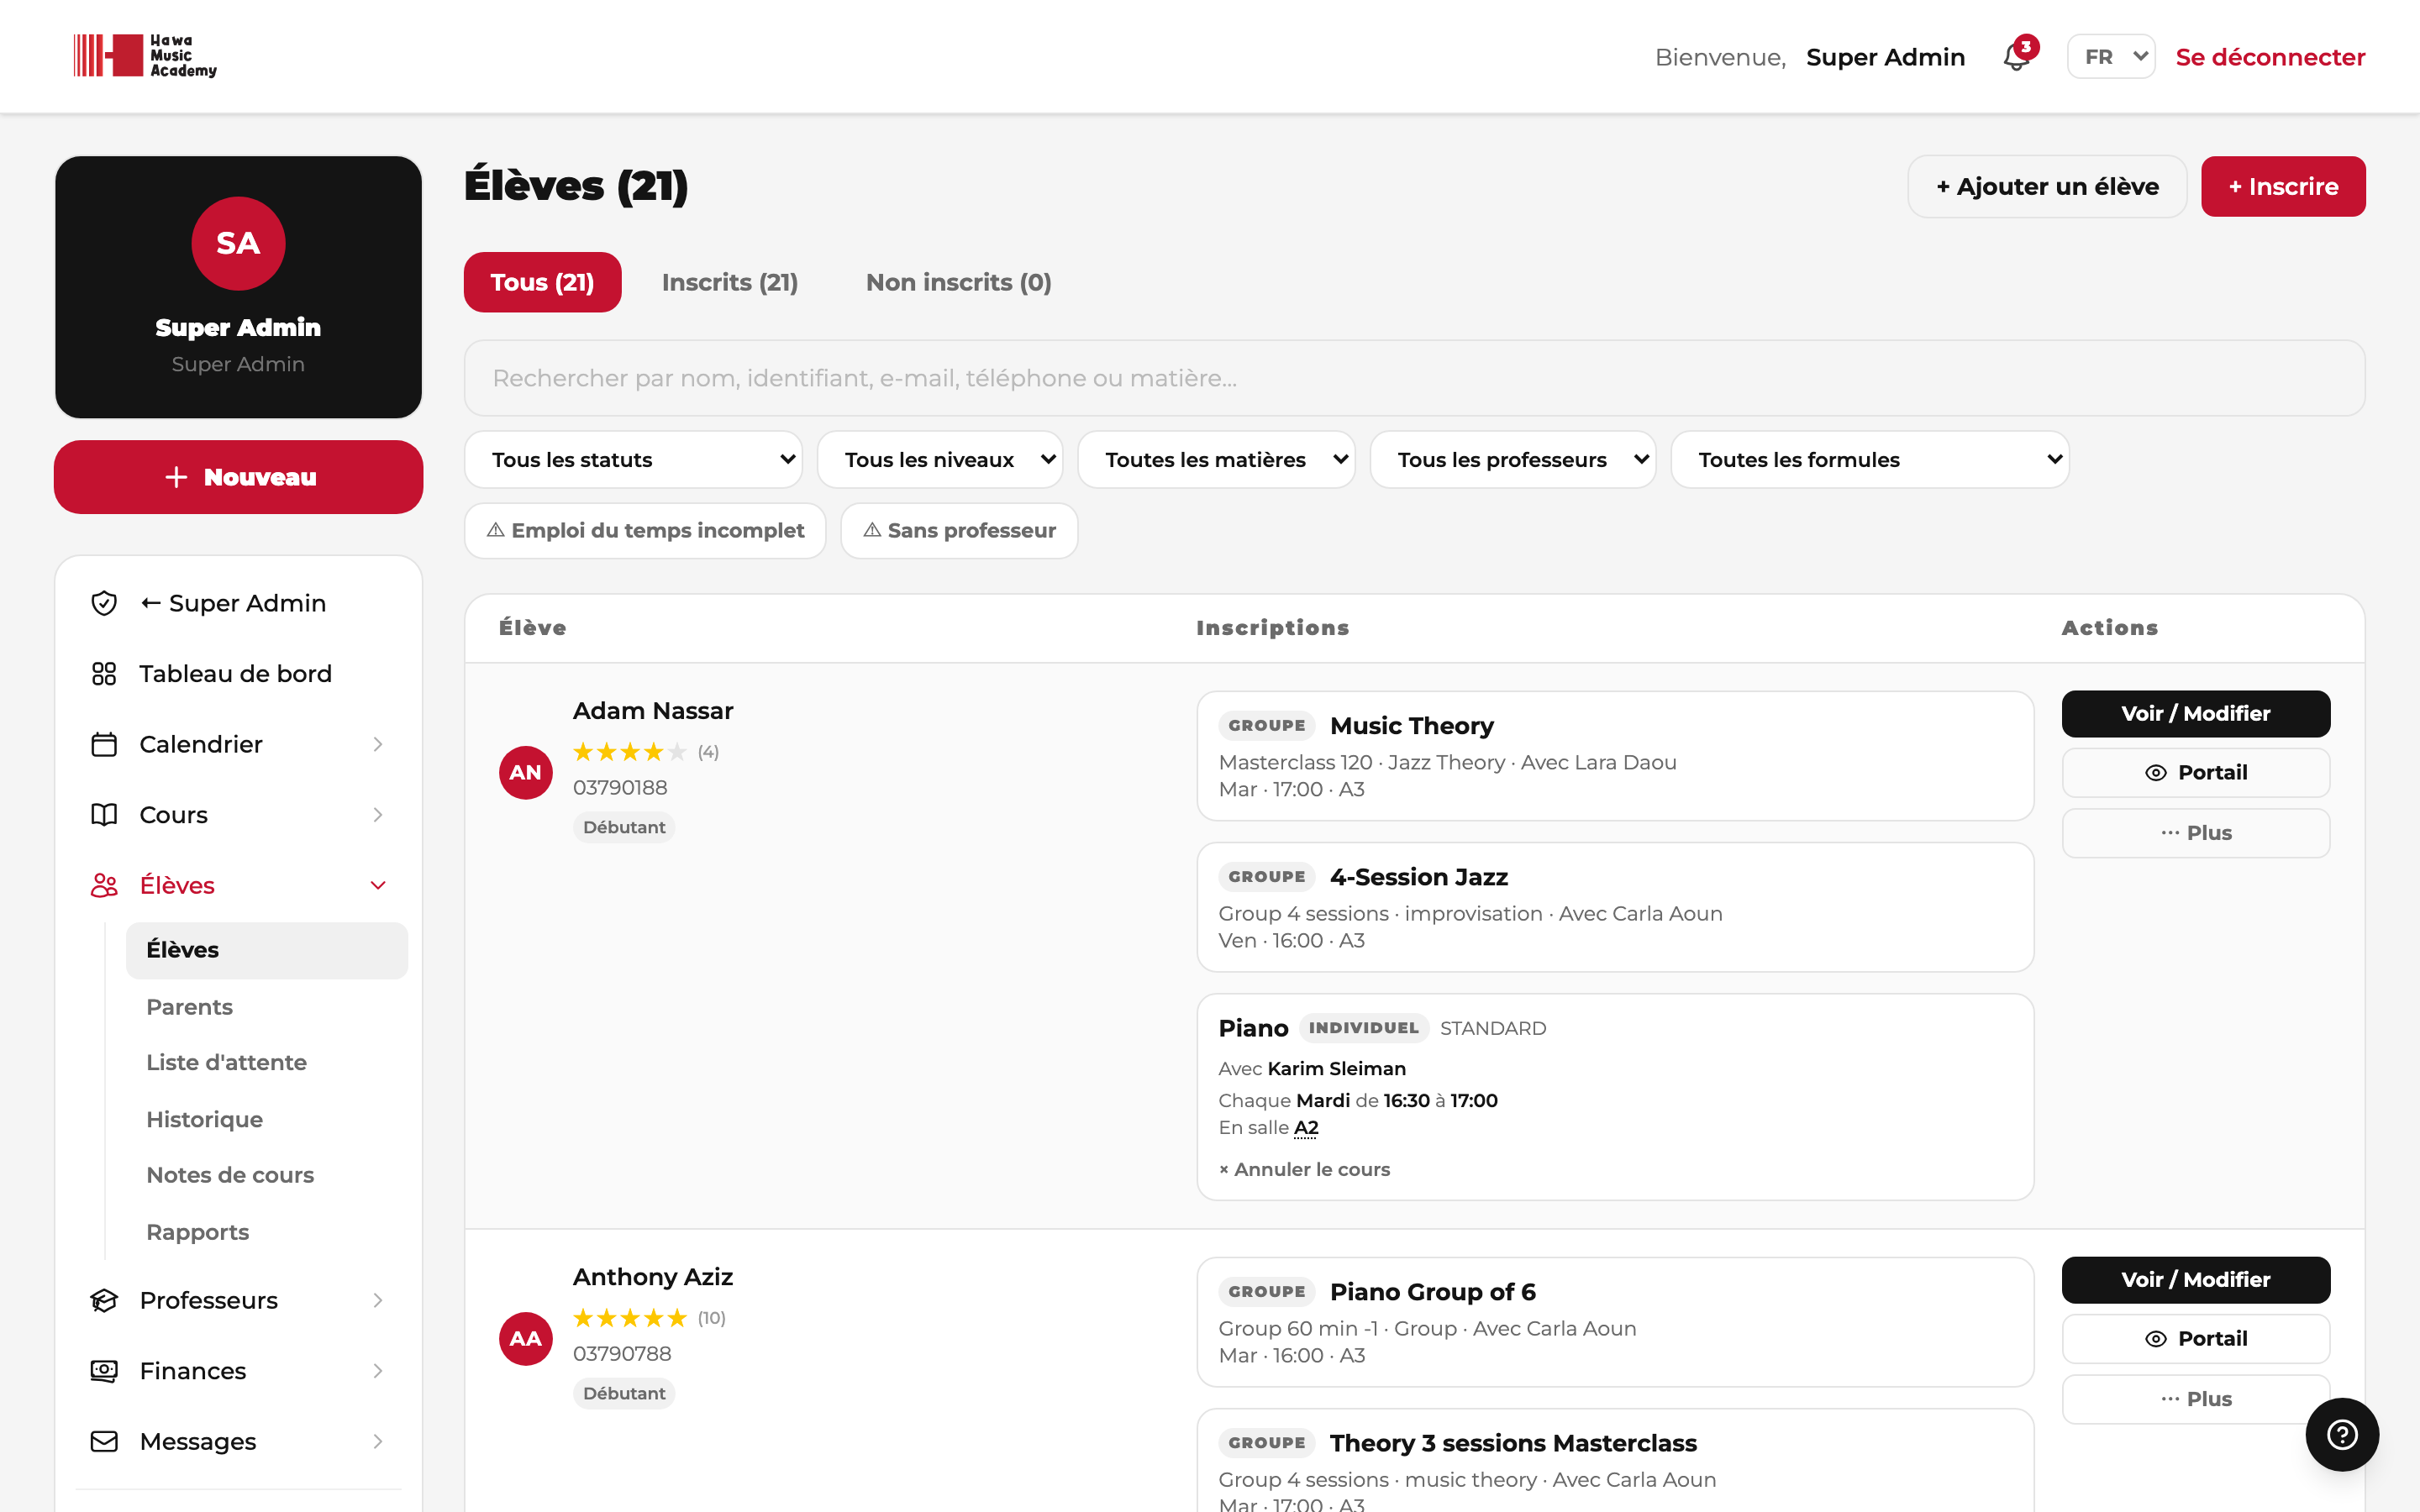Click the Messages envelope icon
Screen dimensions: 2420x1512
coord(104,1441)
